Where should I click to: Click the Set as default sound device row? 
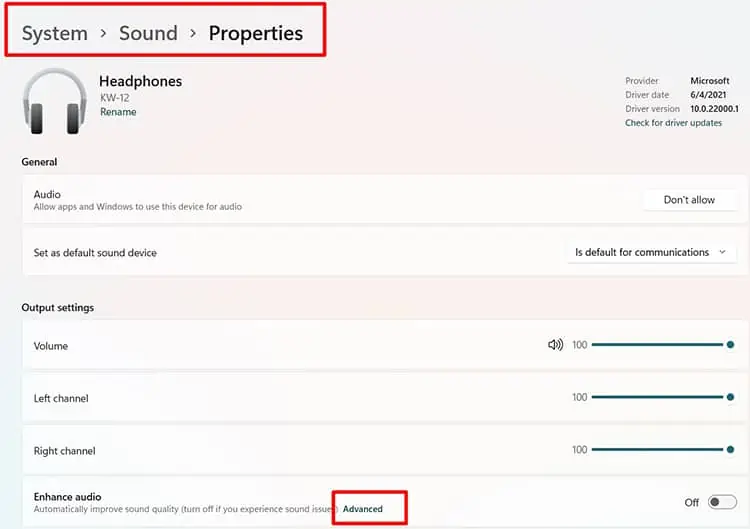tap(385, 252)
